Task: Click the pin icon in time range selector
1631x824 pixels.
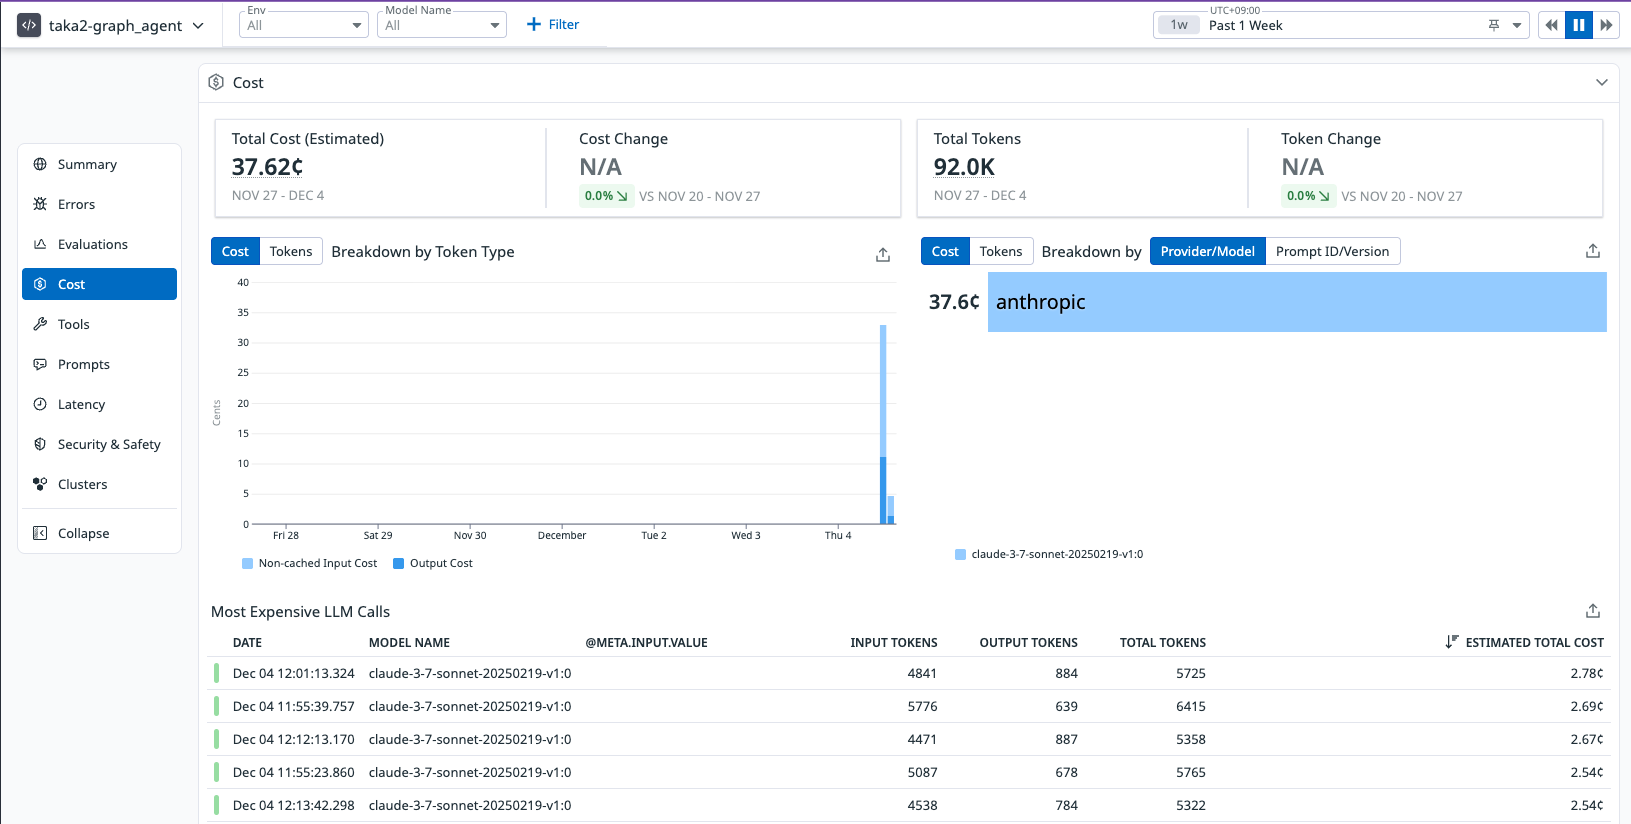Action: [x=1494, y=26]
